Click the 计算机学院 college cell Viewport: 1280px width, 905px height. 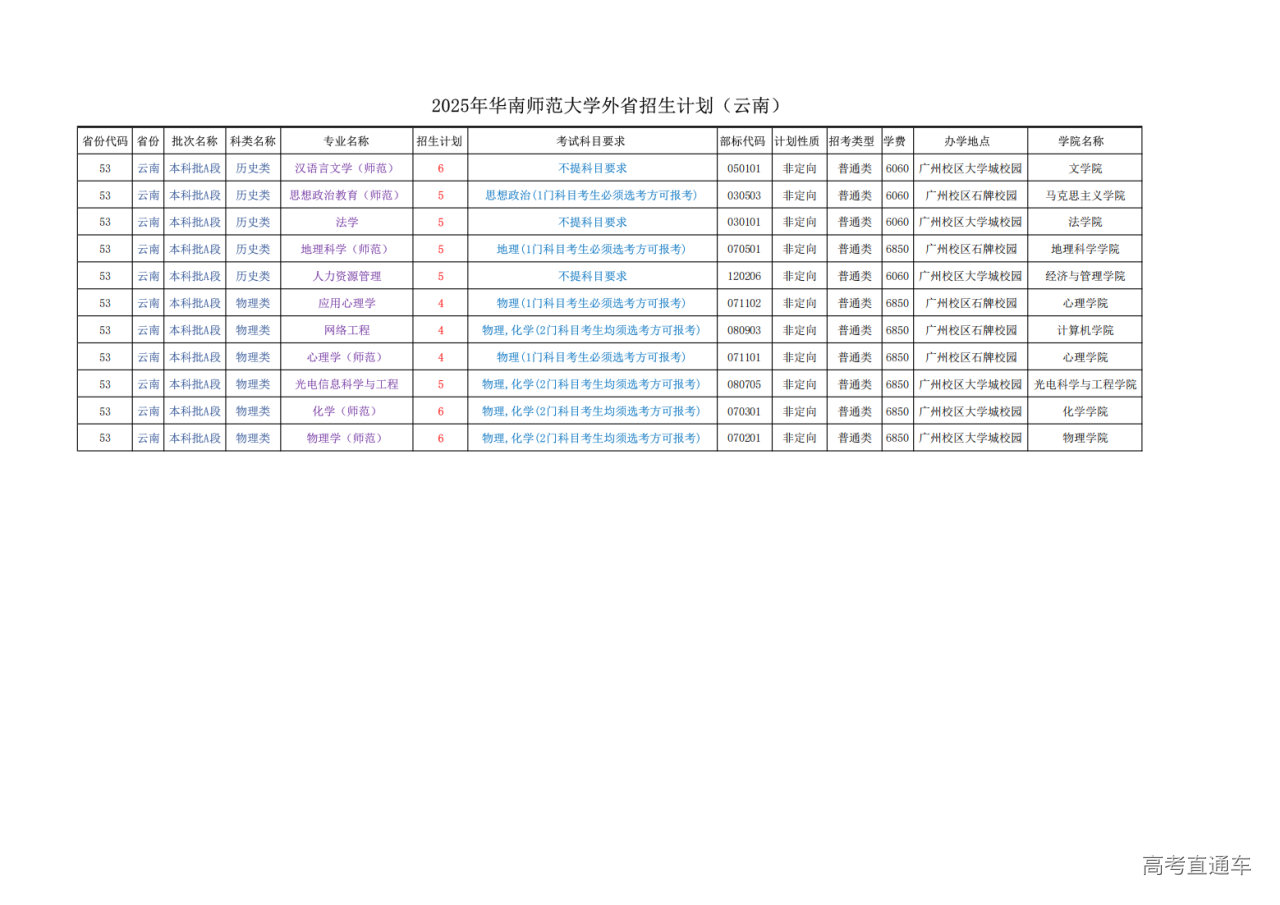coord(1084,330)
